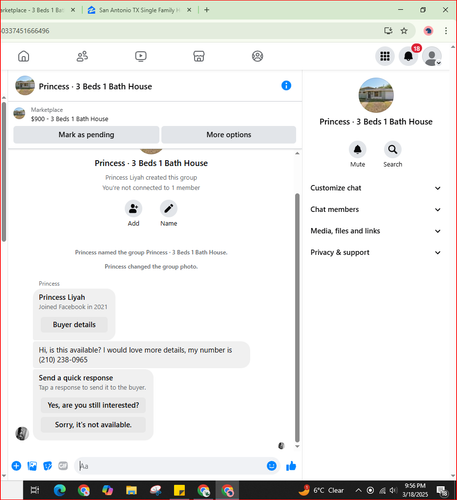Click 'Princess changed the group photo.' text
The image size is (457, 500).
coord(151,267)
